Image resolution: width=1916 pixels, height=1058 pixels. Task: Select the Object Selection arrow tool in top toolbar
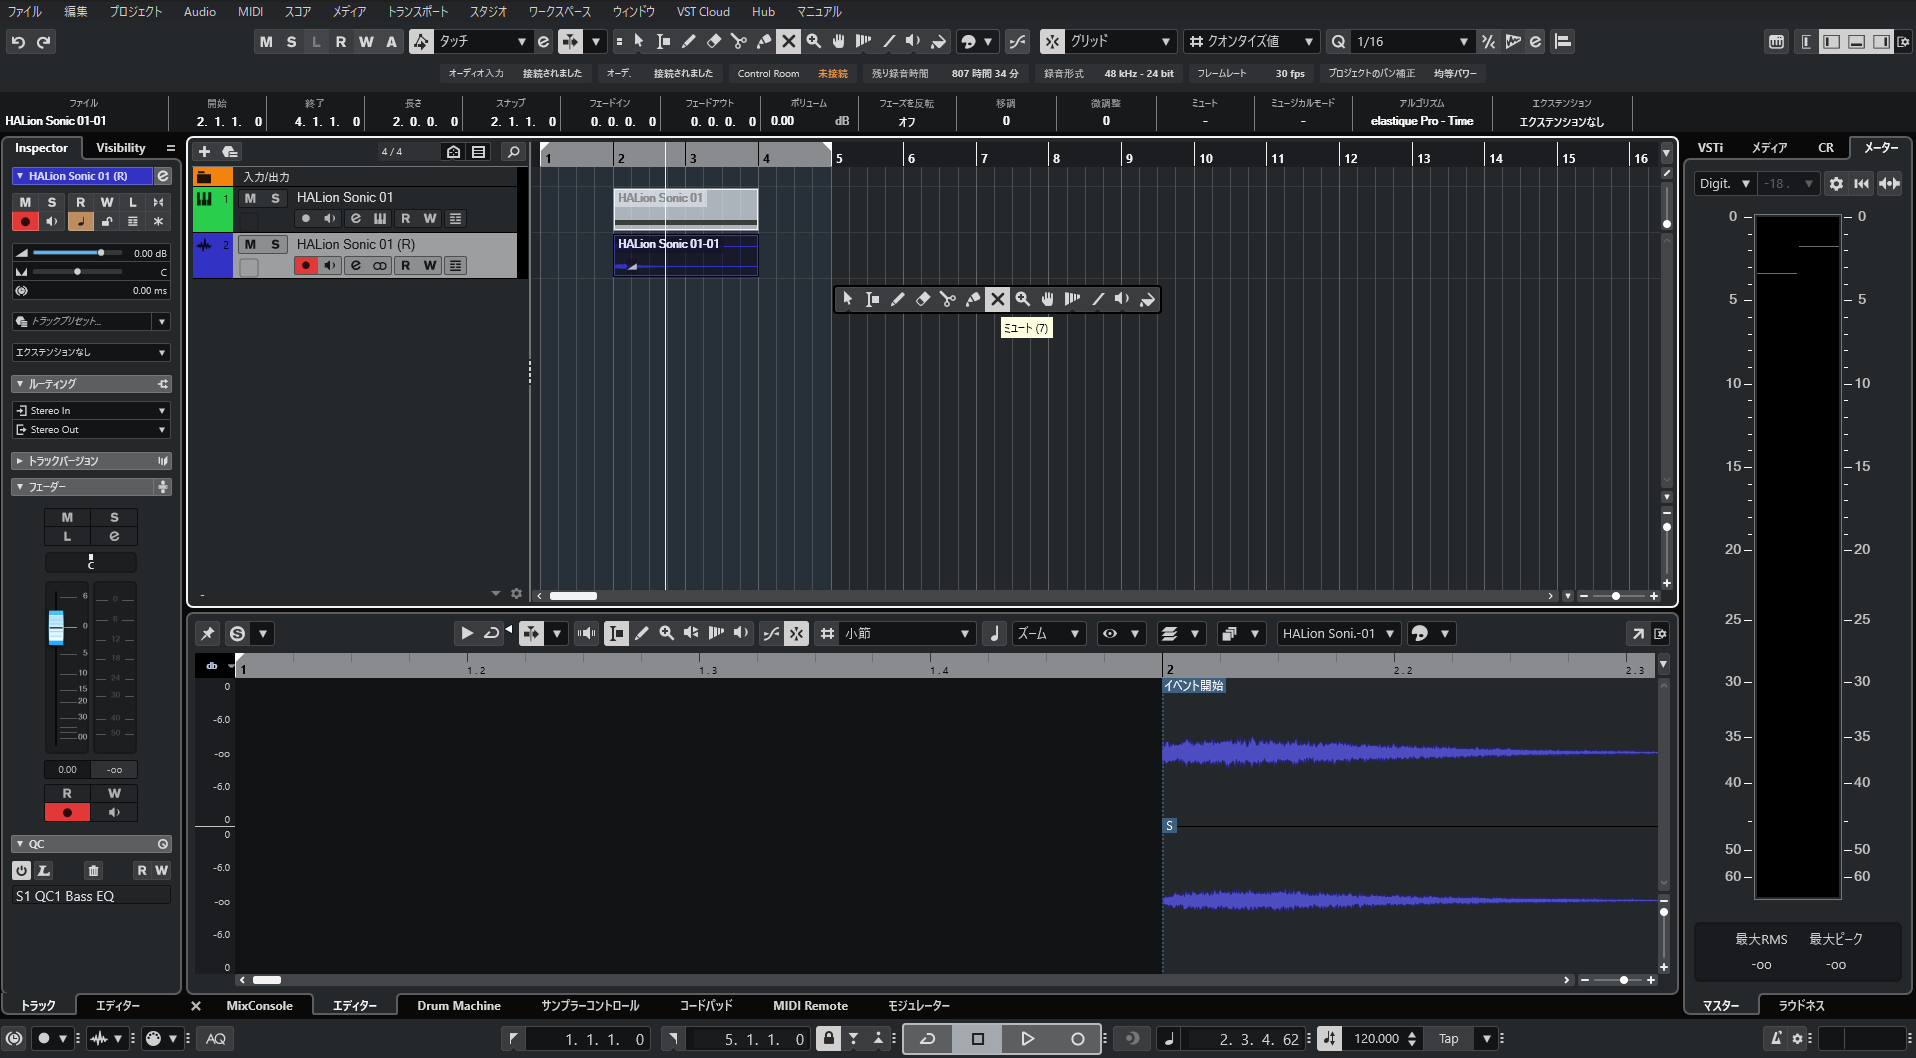639,41
